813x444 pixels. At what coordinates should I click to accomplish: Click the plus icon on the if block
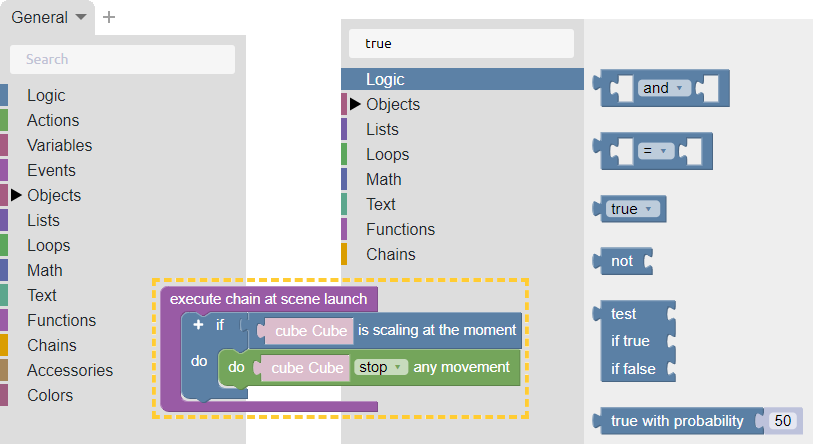click(x=198, y=325)
